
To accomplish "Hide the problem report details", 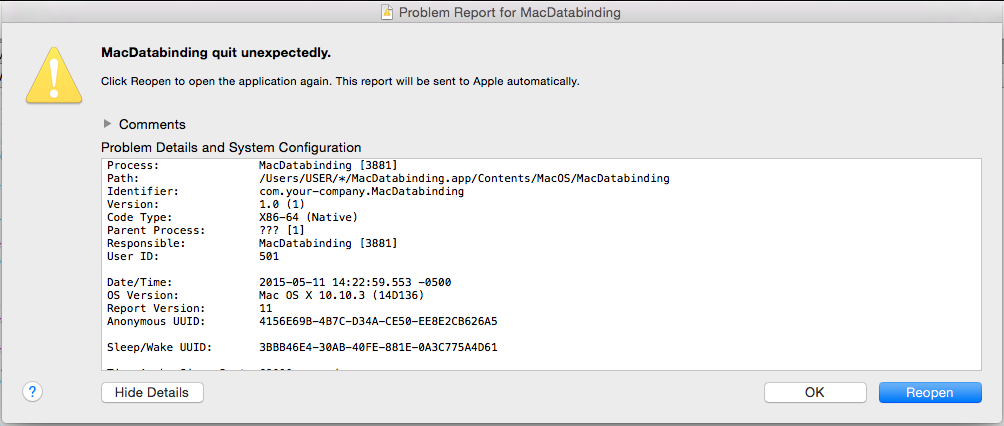I will (152, 393).
